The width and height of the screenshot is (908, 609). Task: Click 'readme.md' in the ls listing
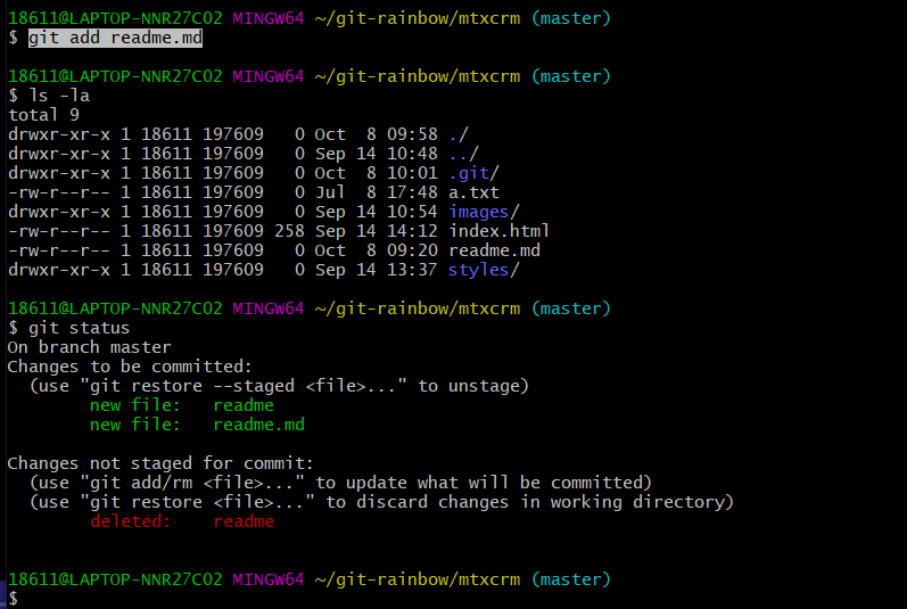pyautogui.click(x=494, y=250)
